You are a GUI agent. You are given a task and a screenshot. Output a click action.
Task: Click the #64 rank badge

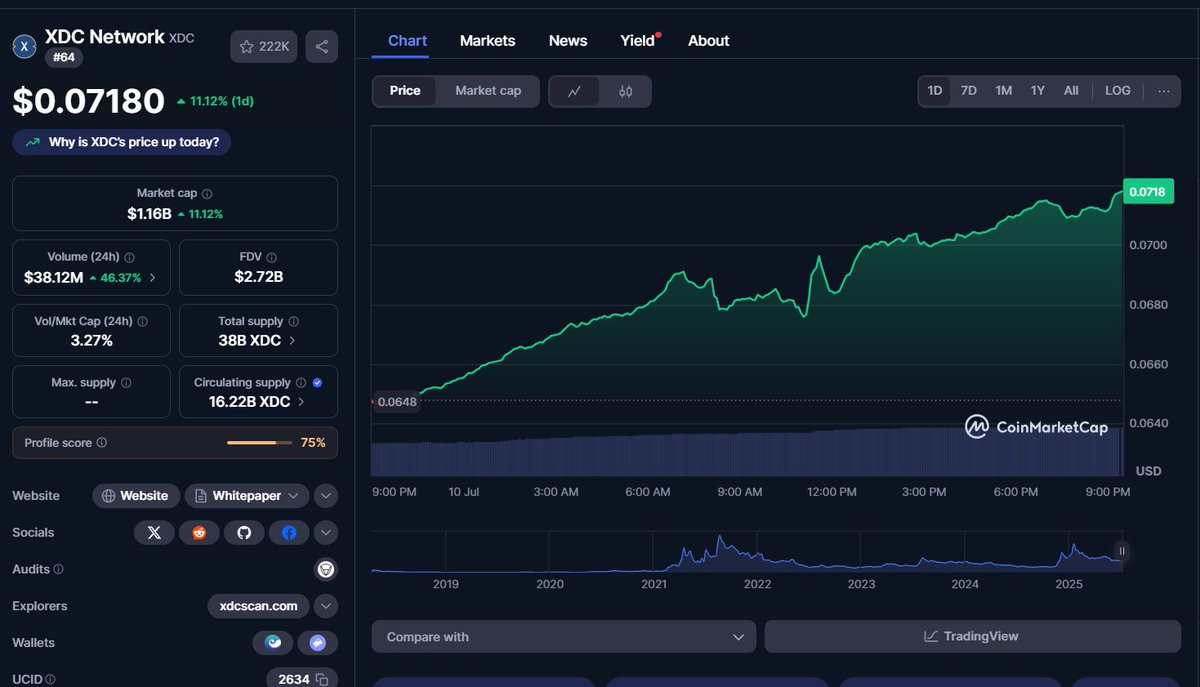click(64, 58)
